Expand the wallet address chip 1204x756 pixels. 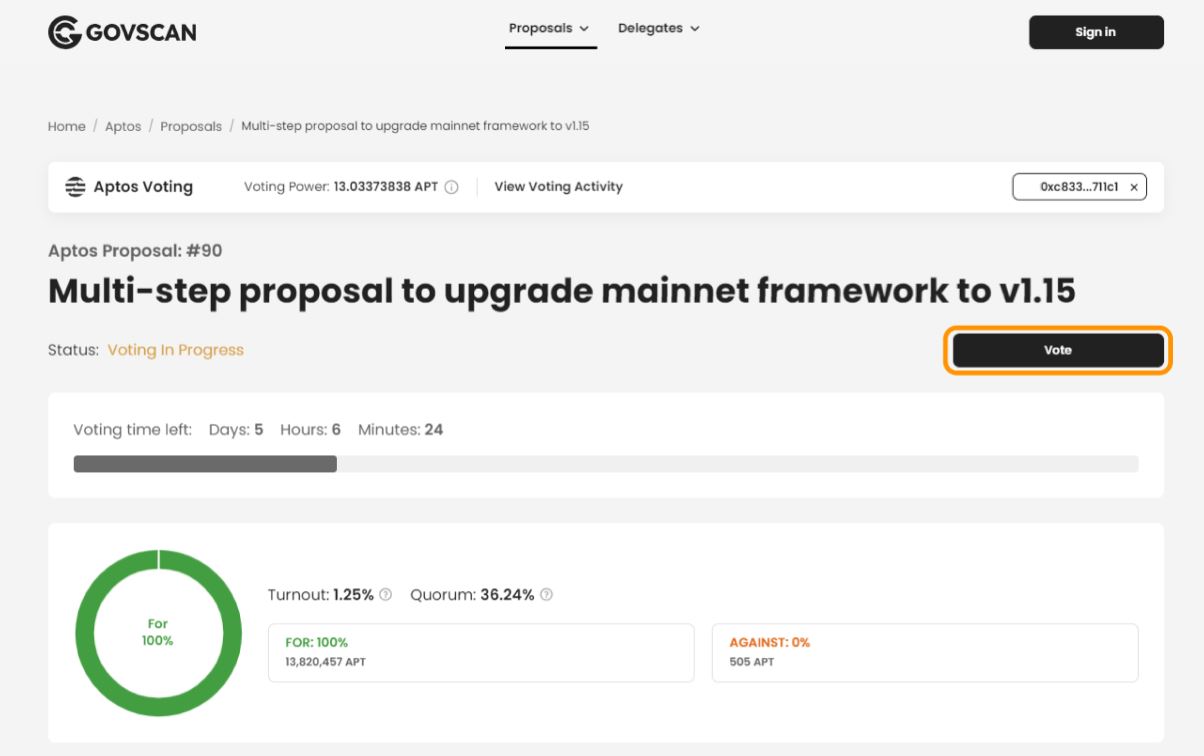click(x=1070, y=186)
